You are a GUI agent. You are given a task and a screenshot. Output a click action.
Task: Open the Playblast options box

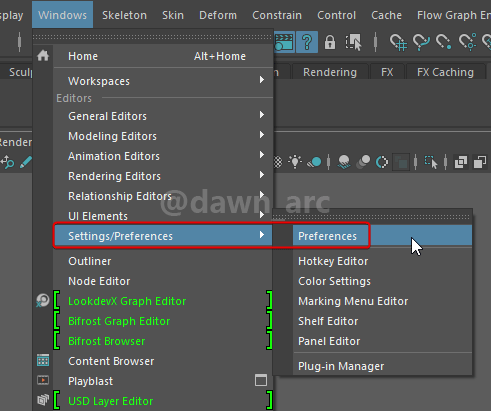261,380
